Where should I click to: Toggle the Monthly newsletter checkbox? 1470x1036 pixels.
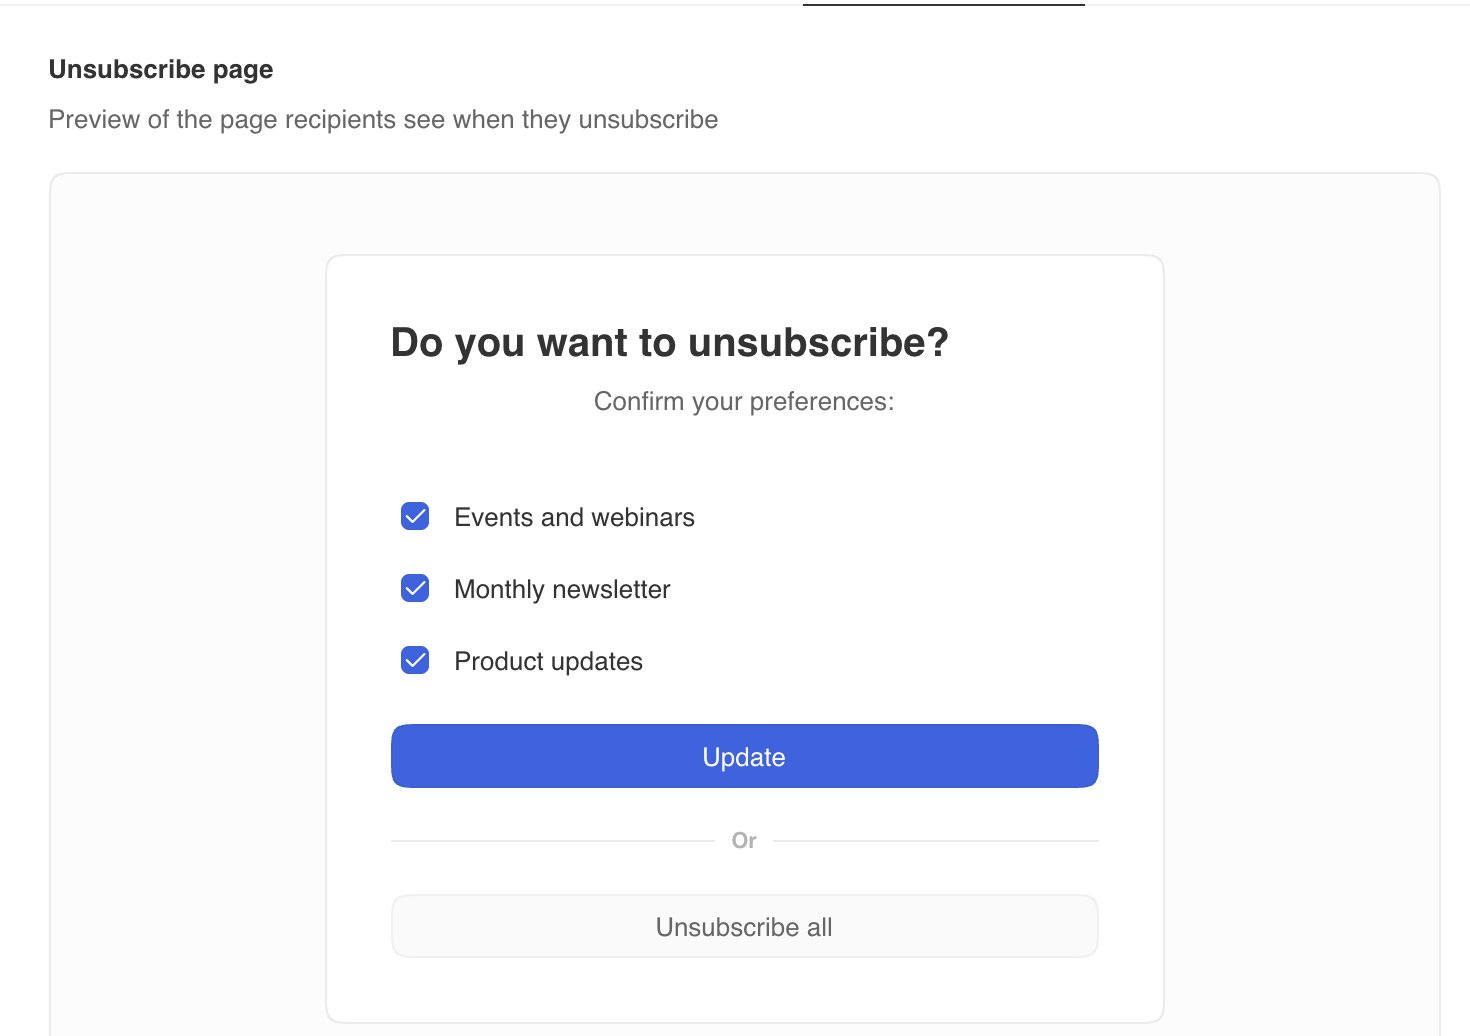click(x=415, y=588)
